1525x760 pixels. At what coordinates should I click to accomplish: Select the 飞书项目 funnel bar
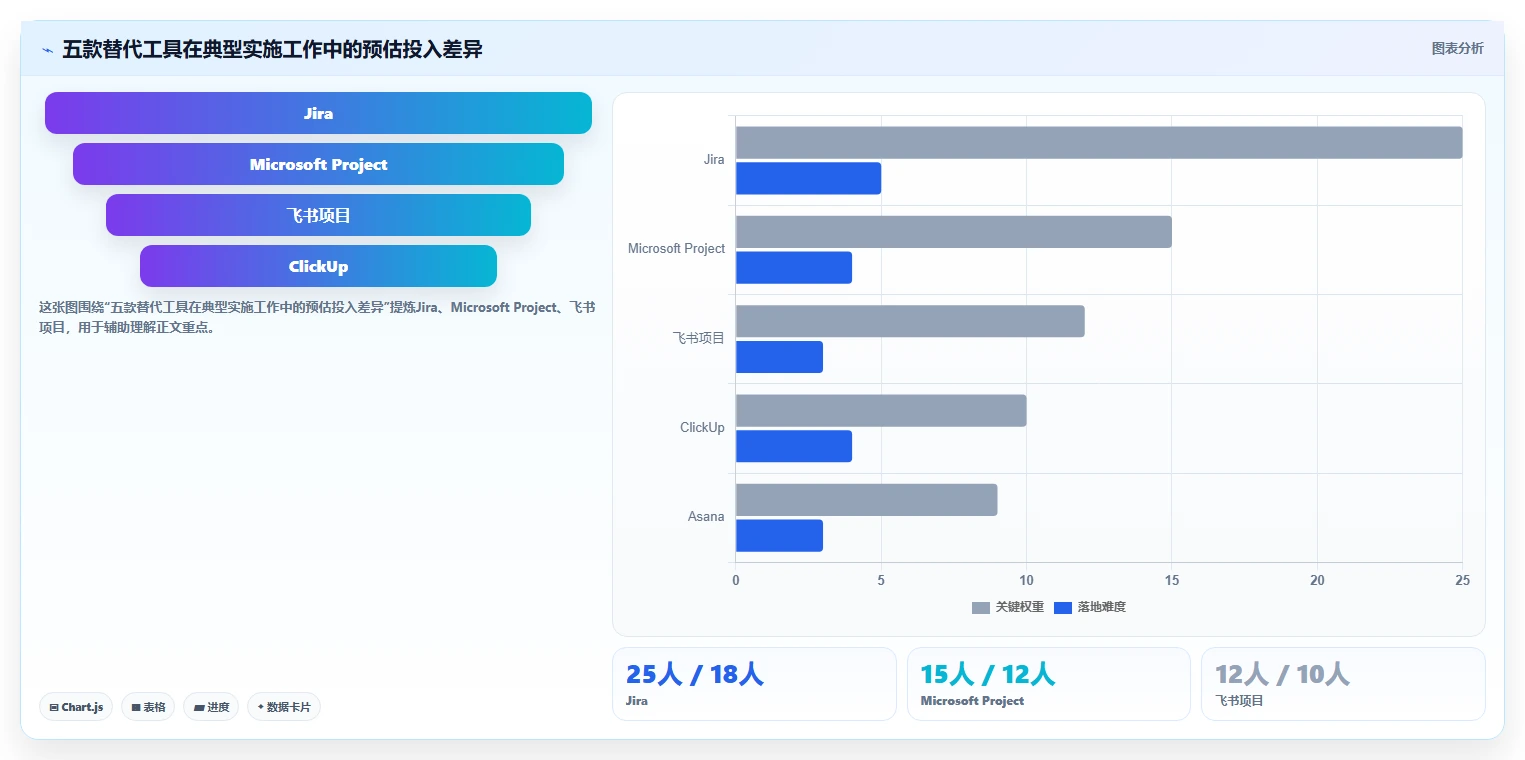click(x=318, y=215)
